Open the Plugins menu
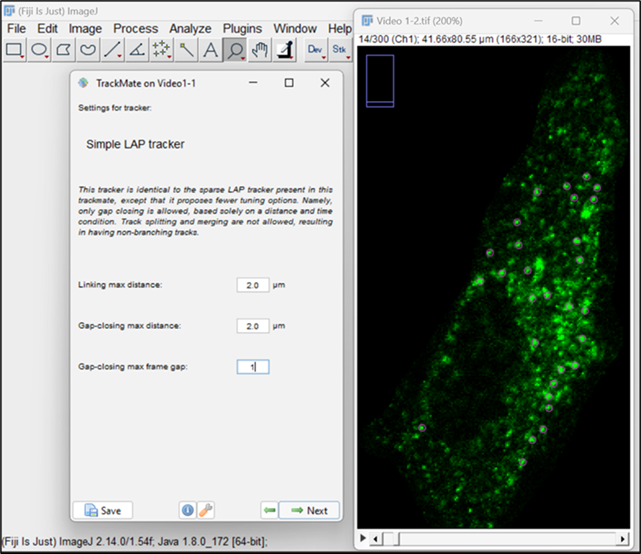Screen dimensions: 641x554 (x=242, y=29)
